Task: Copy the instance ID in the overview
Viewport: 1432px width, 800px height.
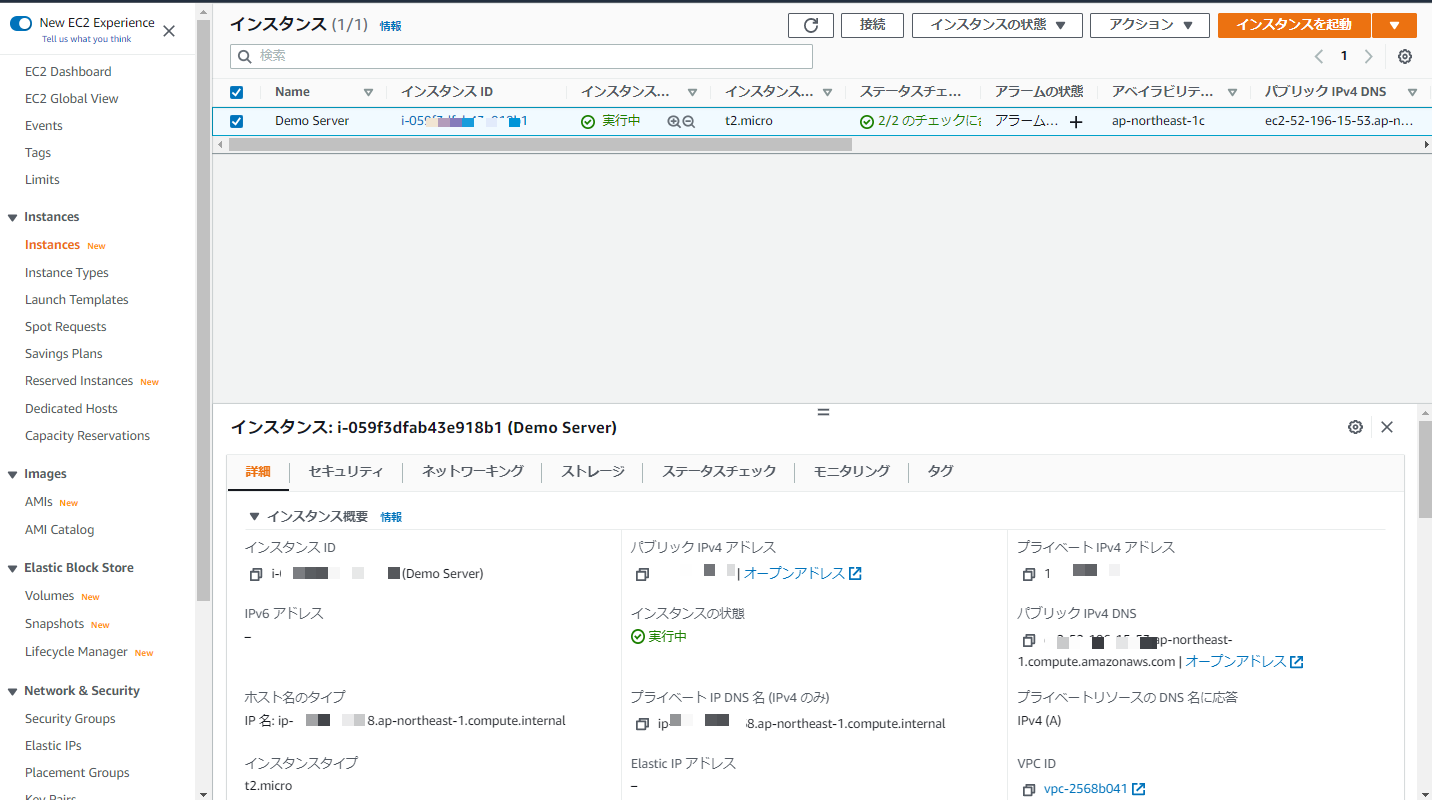Action: (x=256, y=574)
